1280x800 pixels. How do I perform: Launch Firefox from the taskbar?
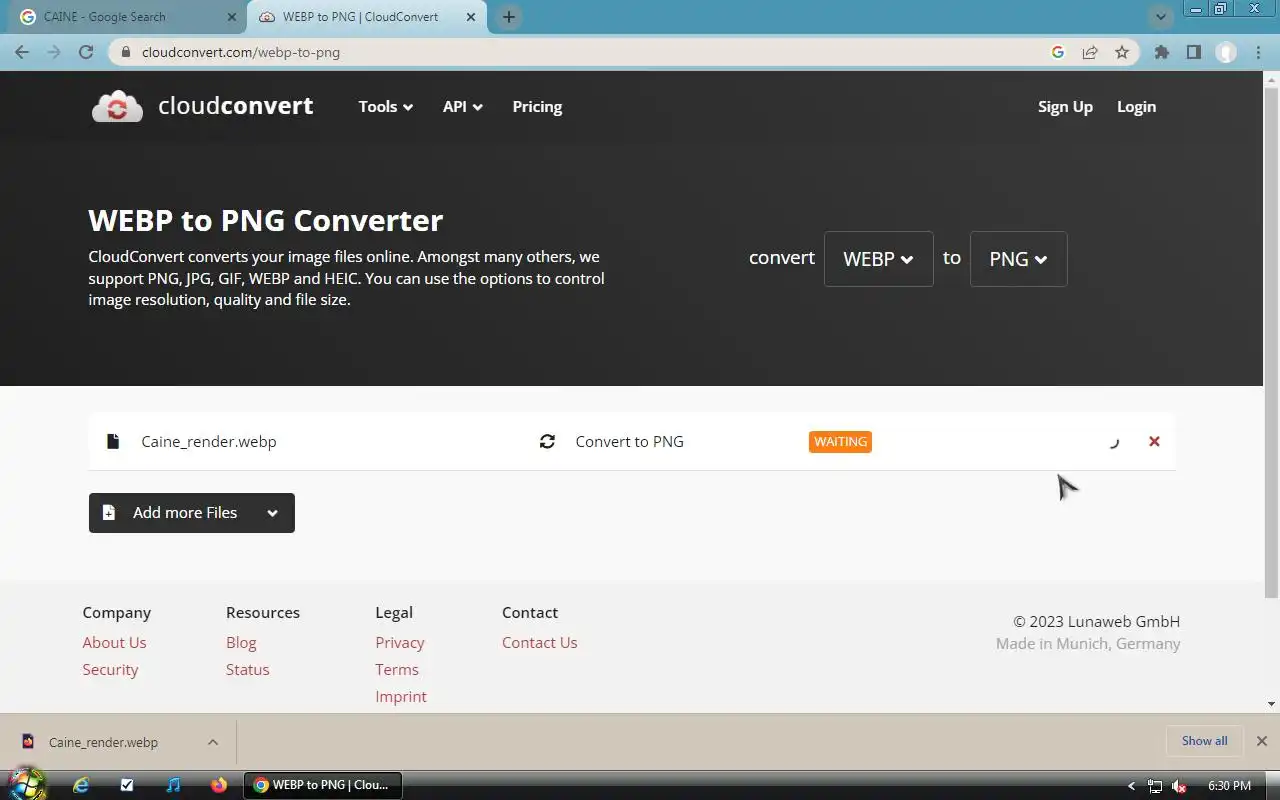pos(219,785)
